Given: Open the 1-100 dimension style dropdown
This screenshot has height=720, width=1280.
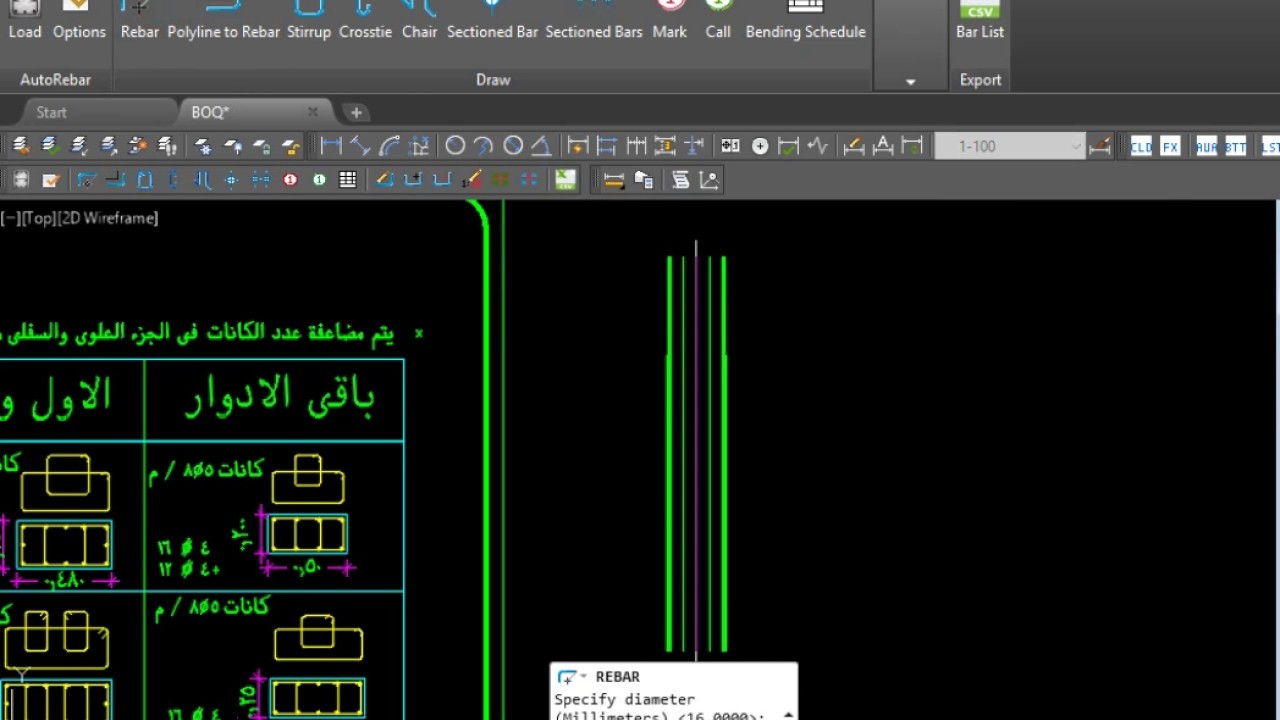Looking at the screenshot, I should [x=1009, y=146].
